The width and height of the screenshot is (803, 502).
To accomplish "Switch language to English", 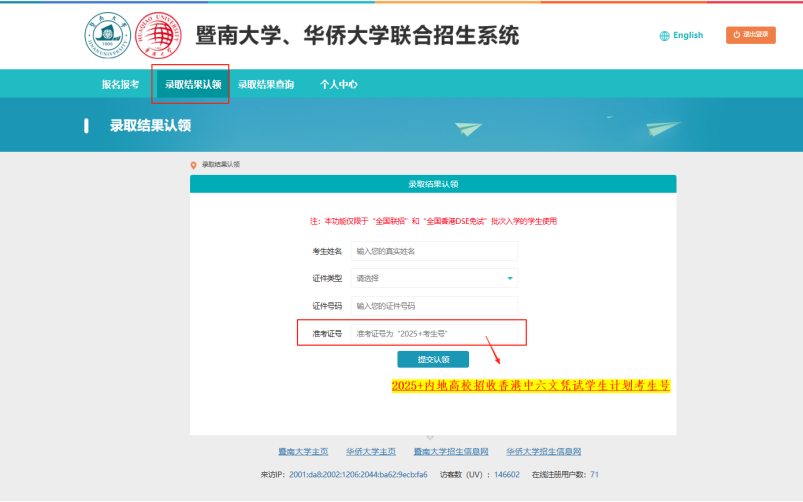I will tap(688, 35).
